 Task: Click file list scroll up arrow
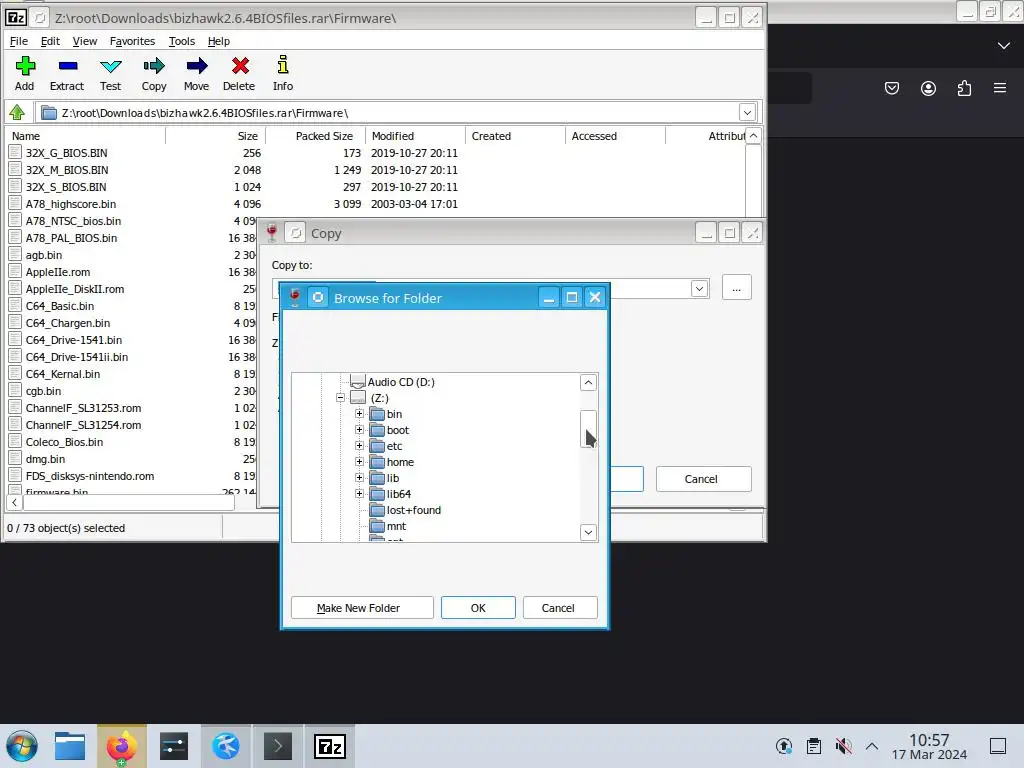tap(753, 135)
